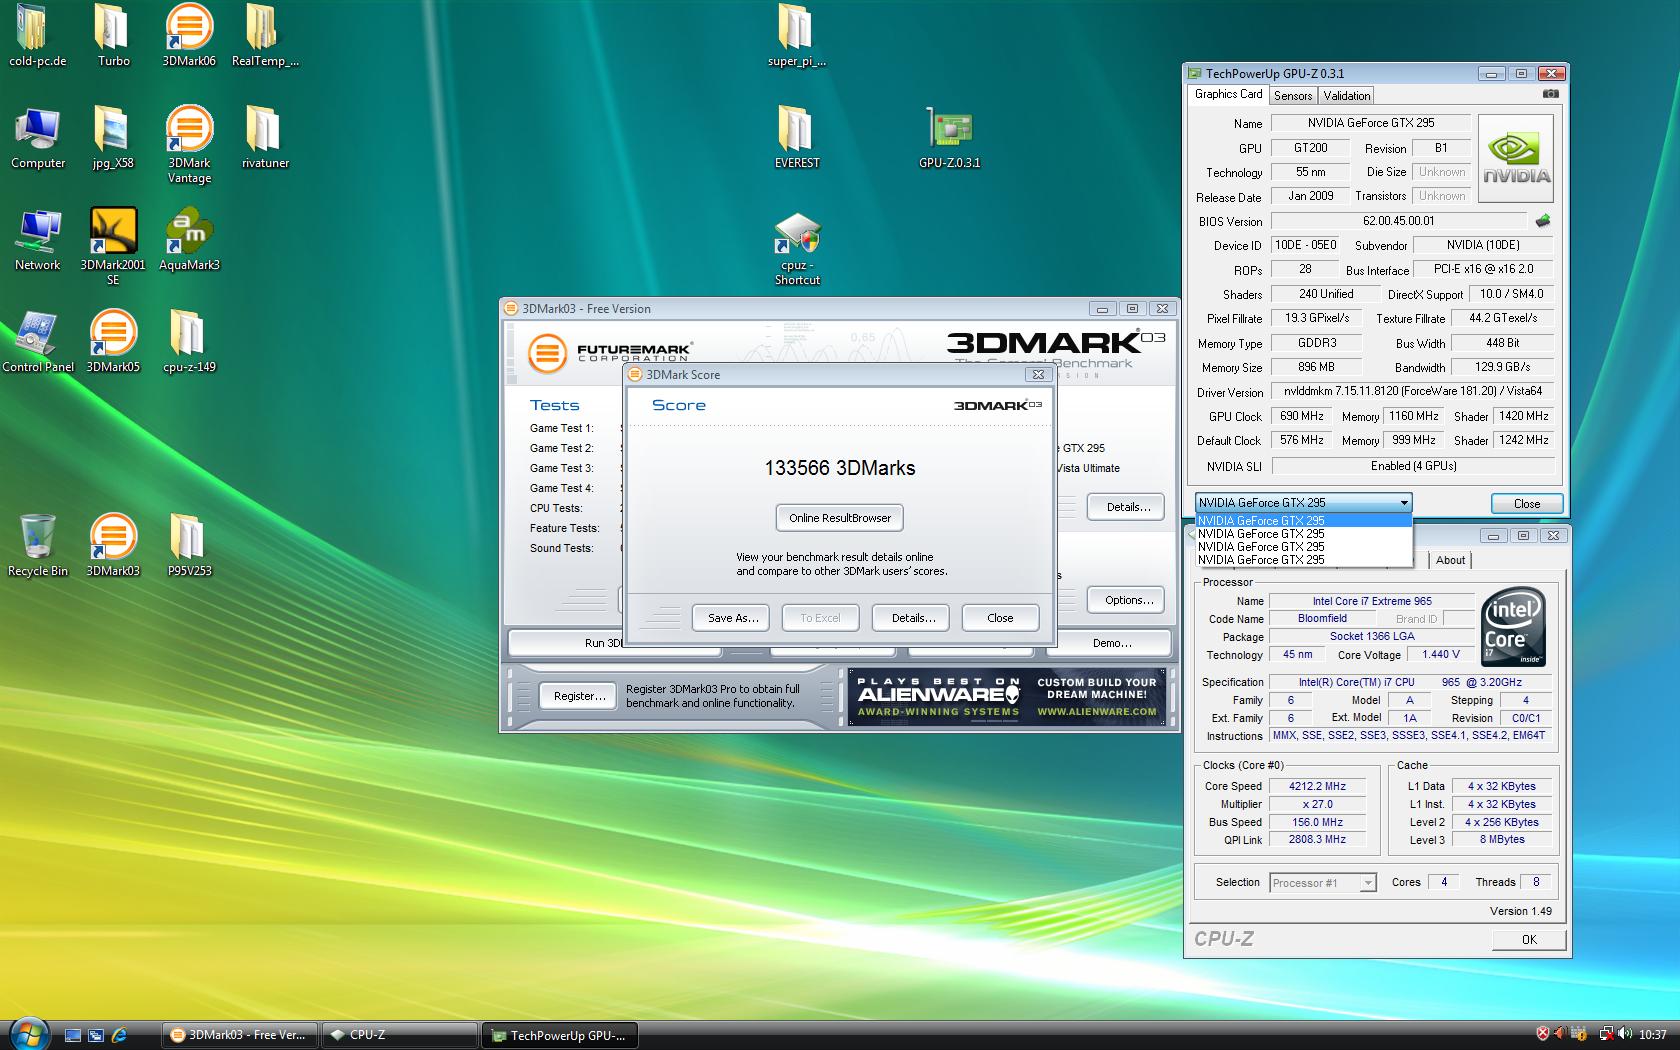
Task: Click Driver Version field in GPU-Z
Action: 1413,391
